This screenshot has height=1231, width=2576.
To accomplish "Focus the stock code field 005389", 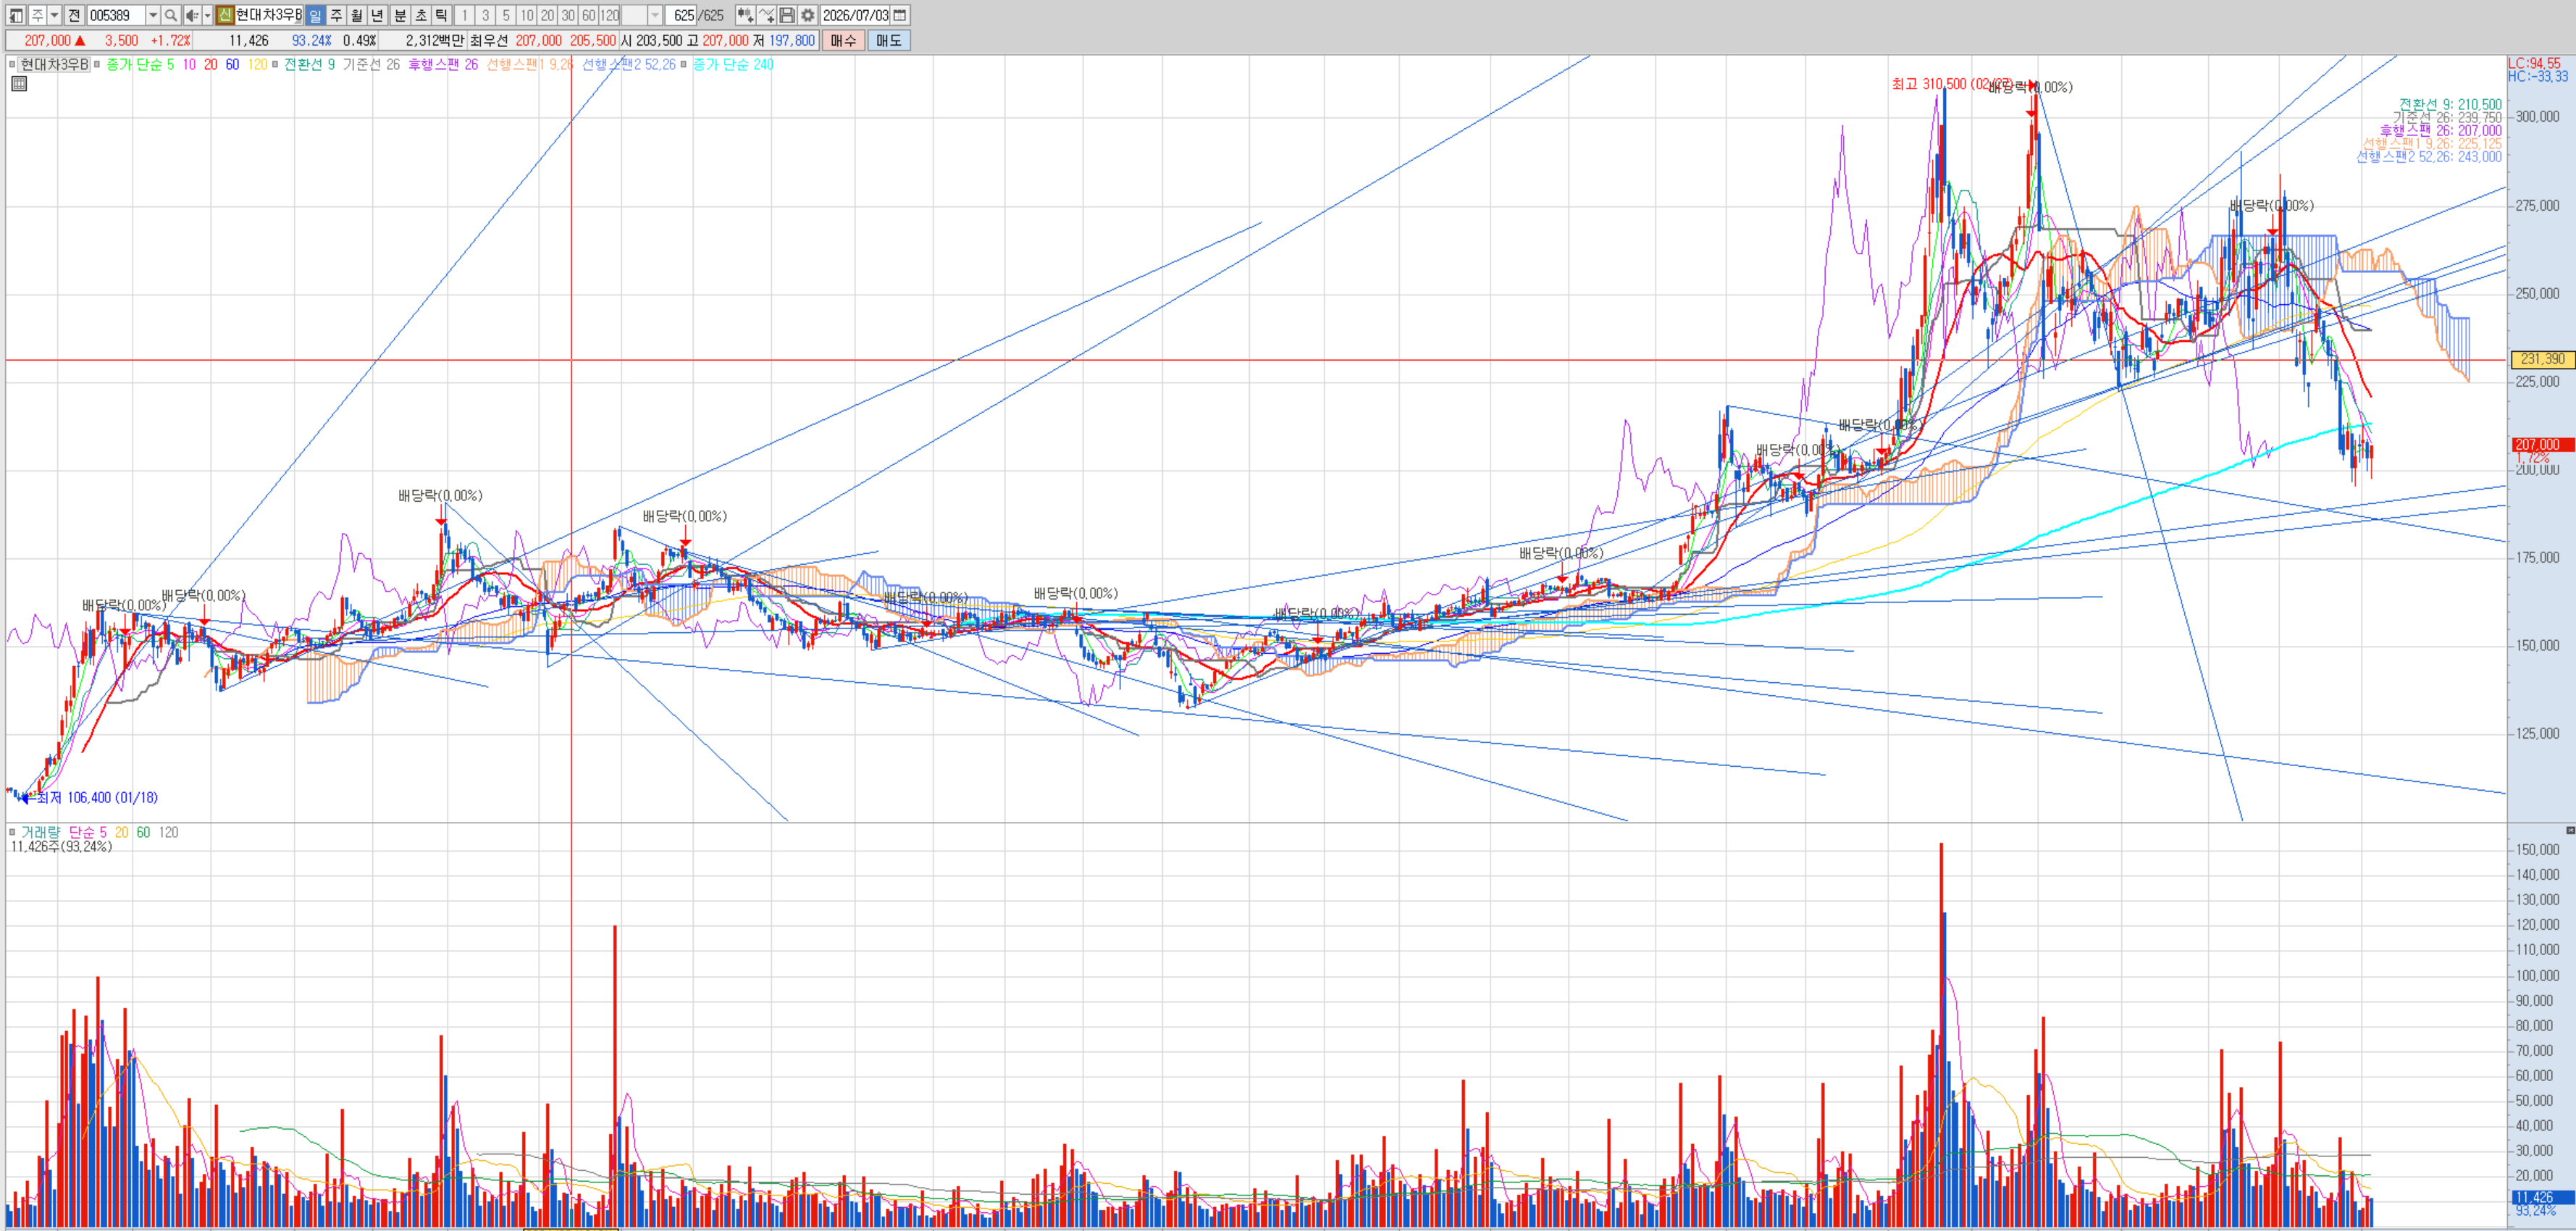I will click(116, 15).
